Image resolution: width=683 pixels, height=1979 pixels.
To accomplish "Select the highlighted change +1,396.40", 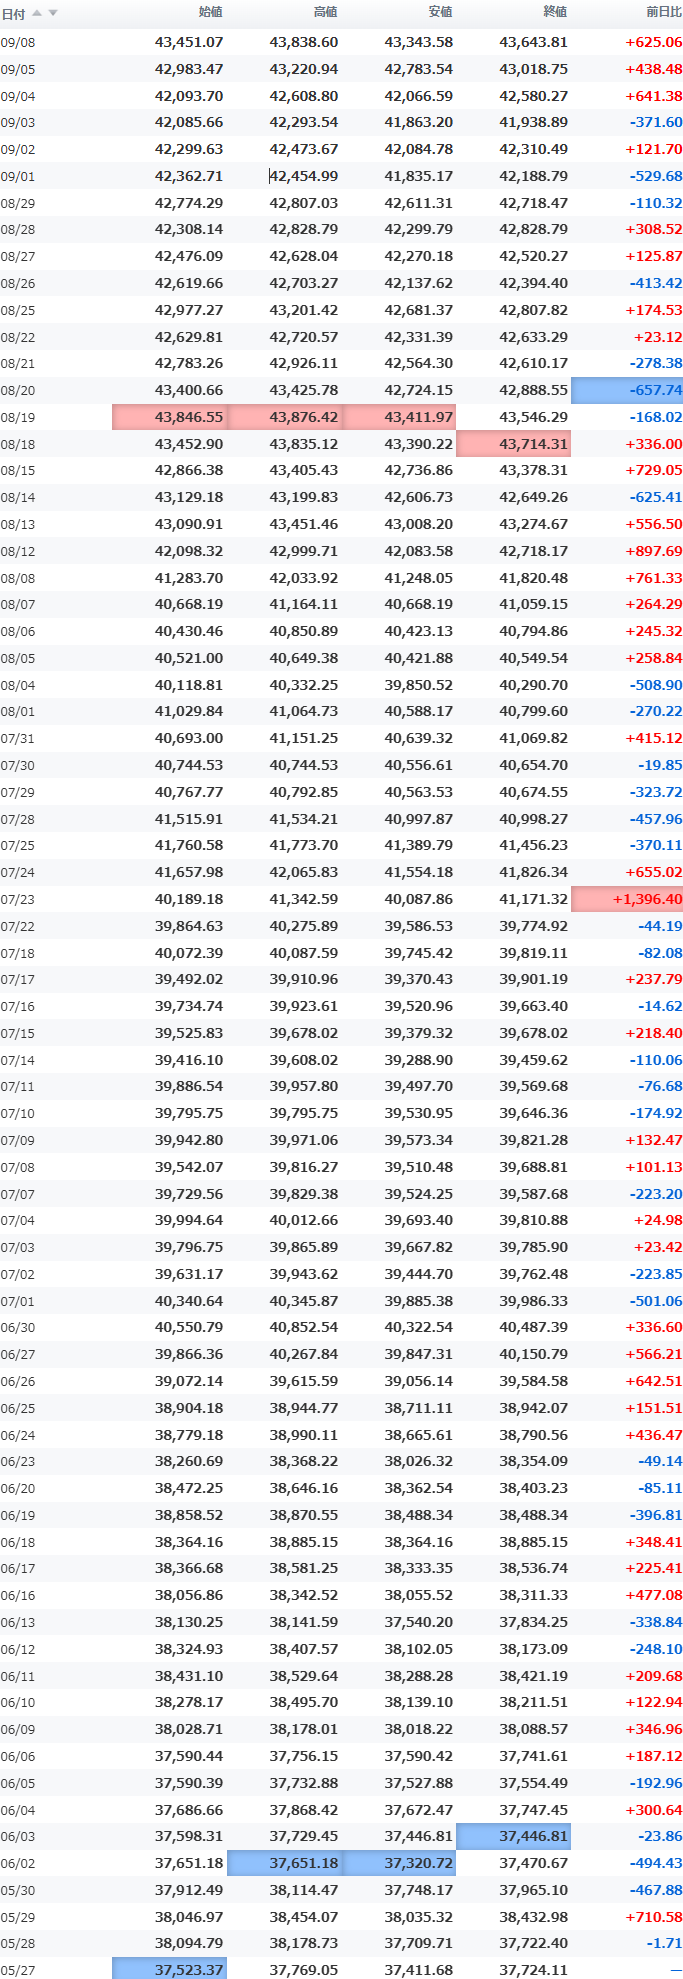I will (x=627, y=899).
